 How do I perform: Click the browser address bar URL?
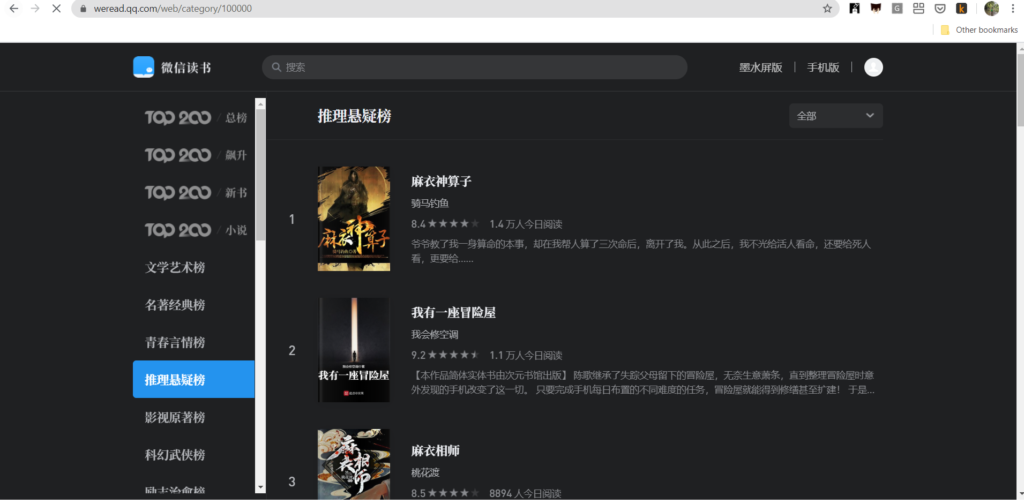point(171,9)
